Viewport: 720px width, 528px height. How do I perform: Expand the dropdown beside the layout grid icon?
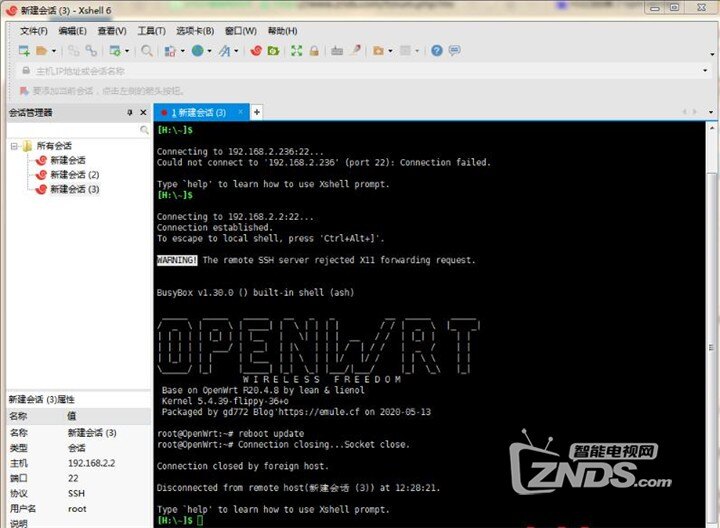417,51
